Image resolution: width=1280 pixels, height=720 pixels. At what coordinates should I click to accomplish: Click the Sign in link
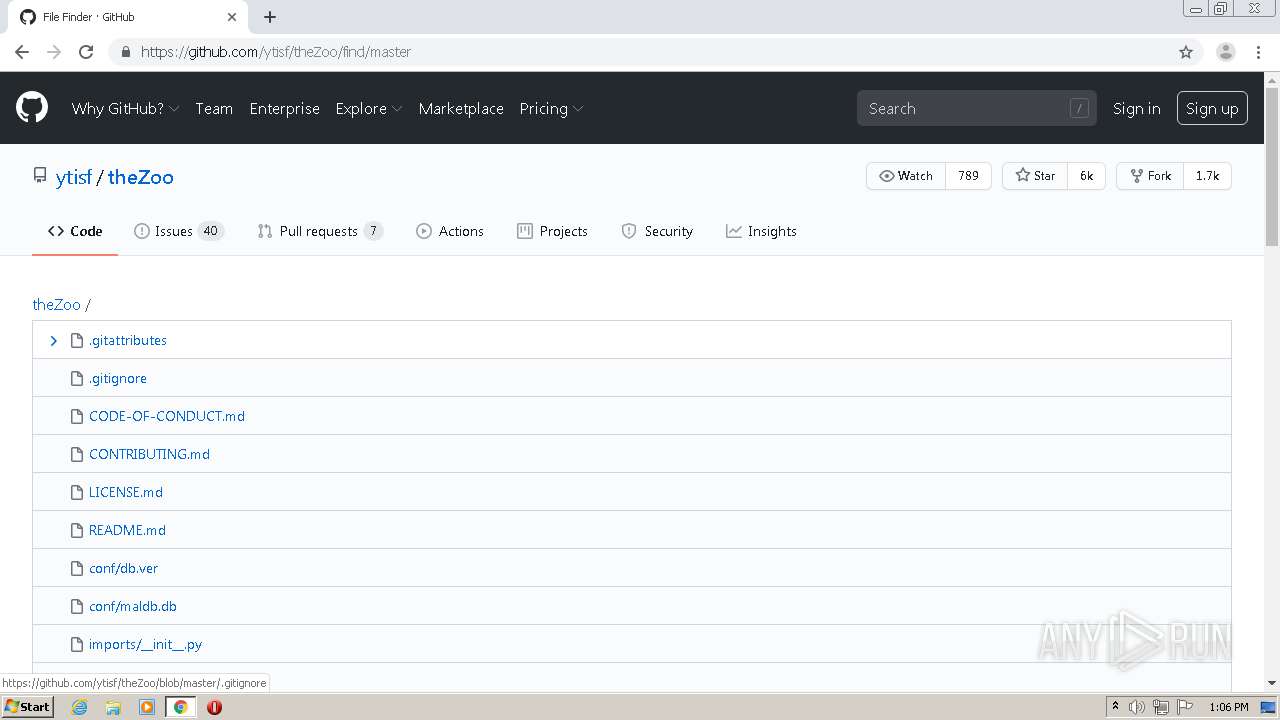tap(1137, 108)
